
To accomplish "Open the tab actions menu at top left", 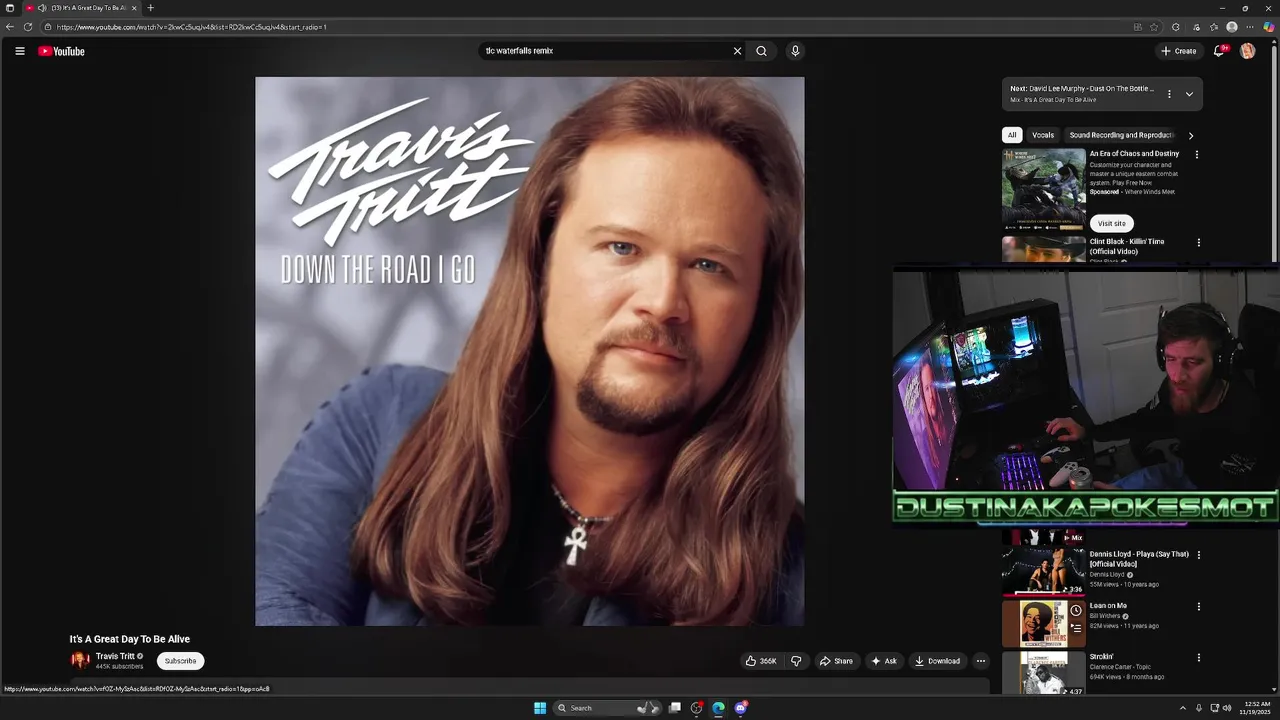I will point(10,8).
